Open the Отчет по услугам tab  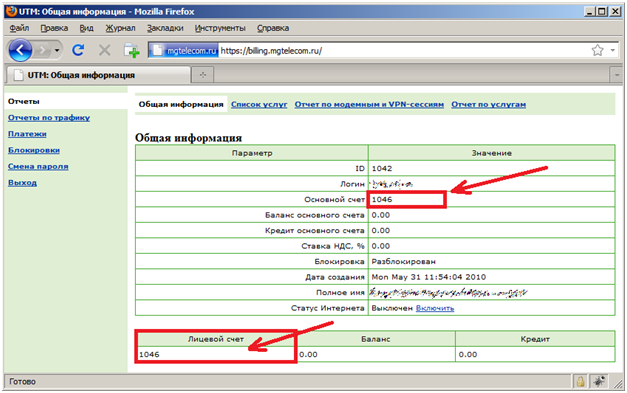click(x=489, y=104)
